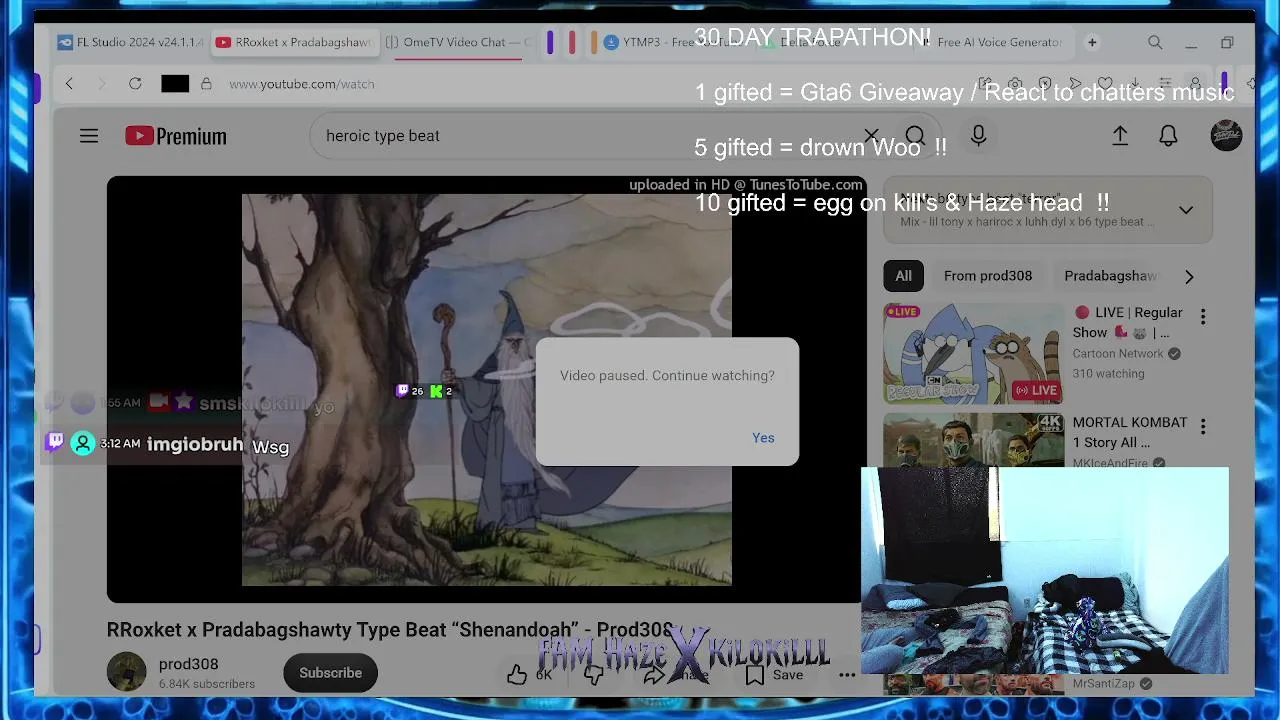Viewport: 1280px width, 720px height.
Task: Reload the page with the refresh icon
Action: click(x=135, y=84)
